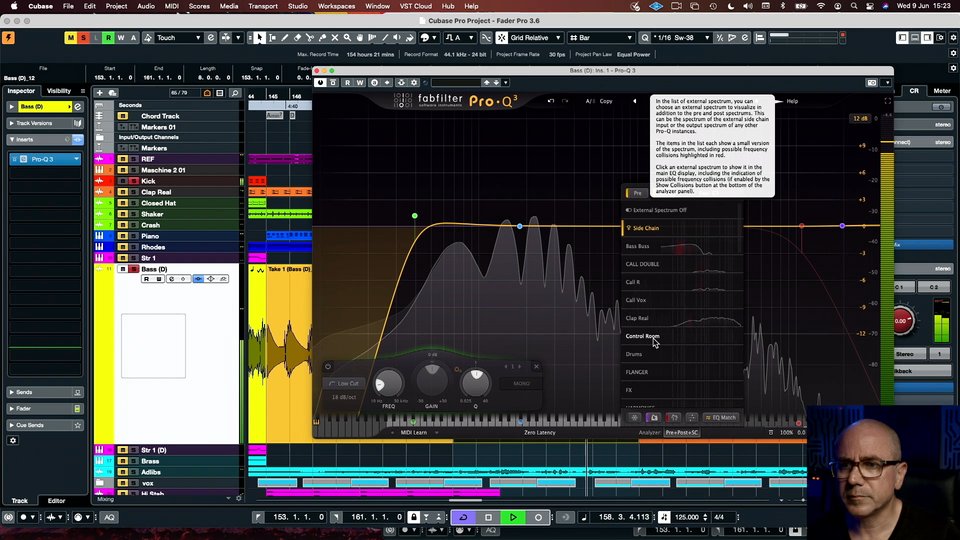
Task: Toggle band power button in band panel
Action: coord(328,367)
